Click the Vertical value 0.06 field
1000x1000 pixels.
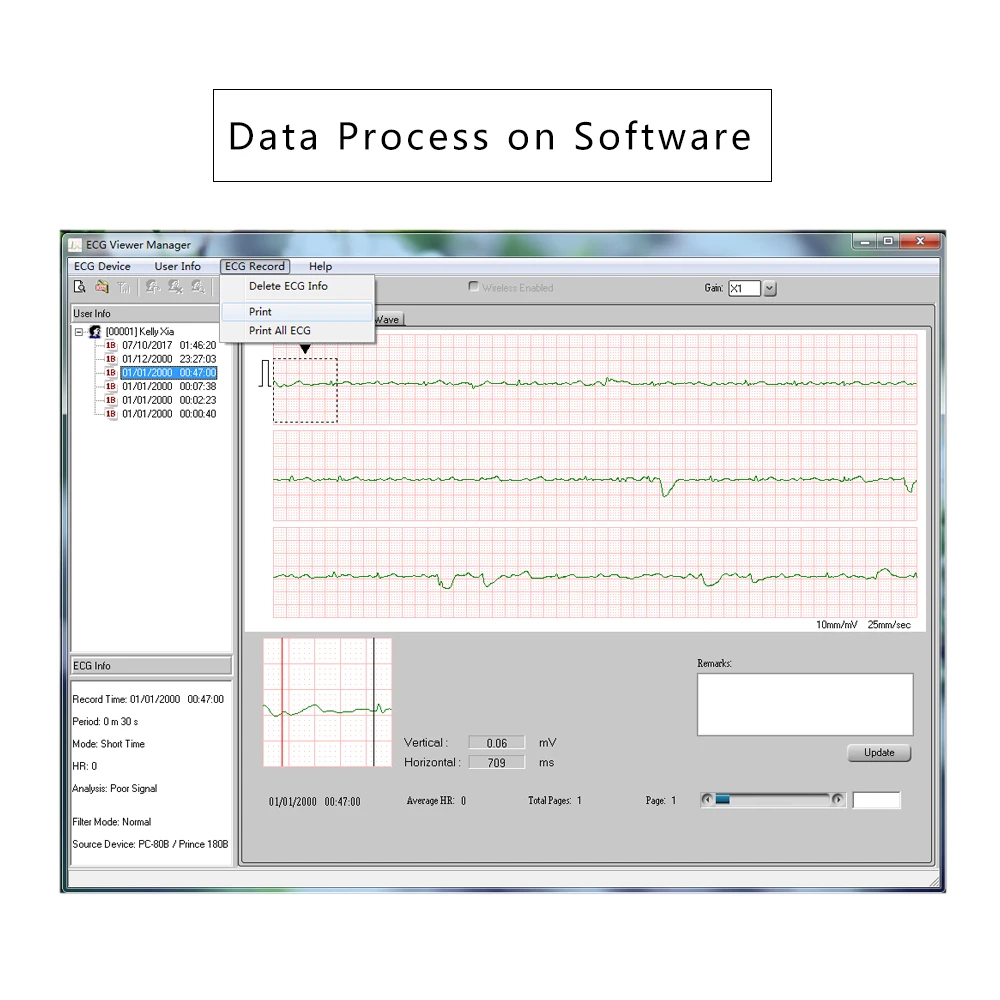coord(496,743)
